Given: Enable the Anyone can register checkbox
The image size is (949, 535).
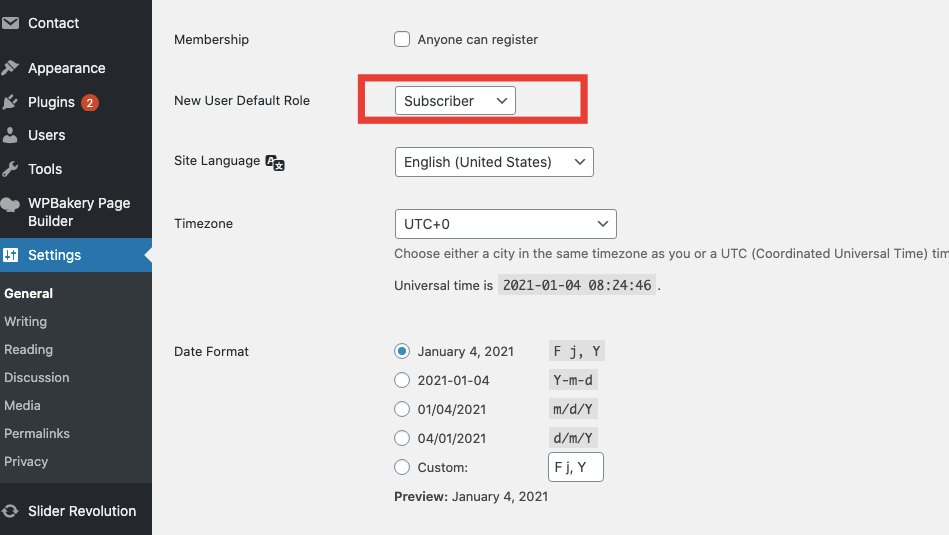Looking at the screenshot, I should (402, 40).
